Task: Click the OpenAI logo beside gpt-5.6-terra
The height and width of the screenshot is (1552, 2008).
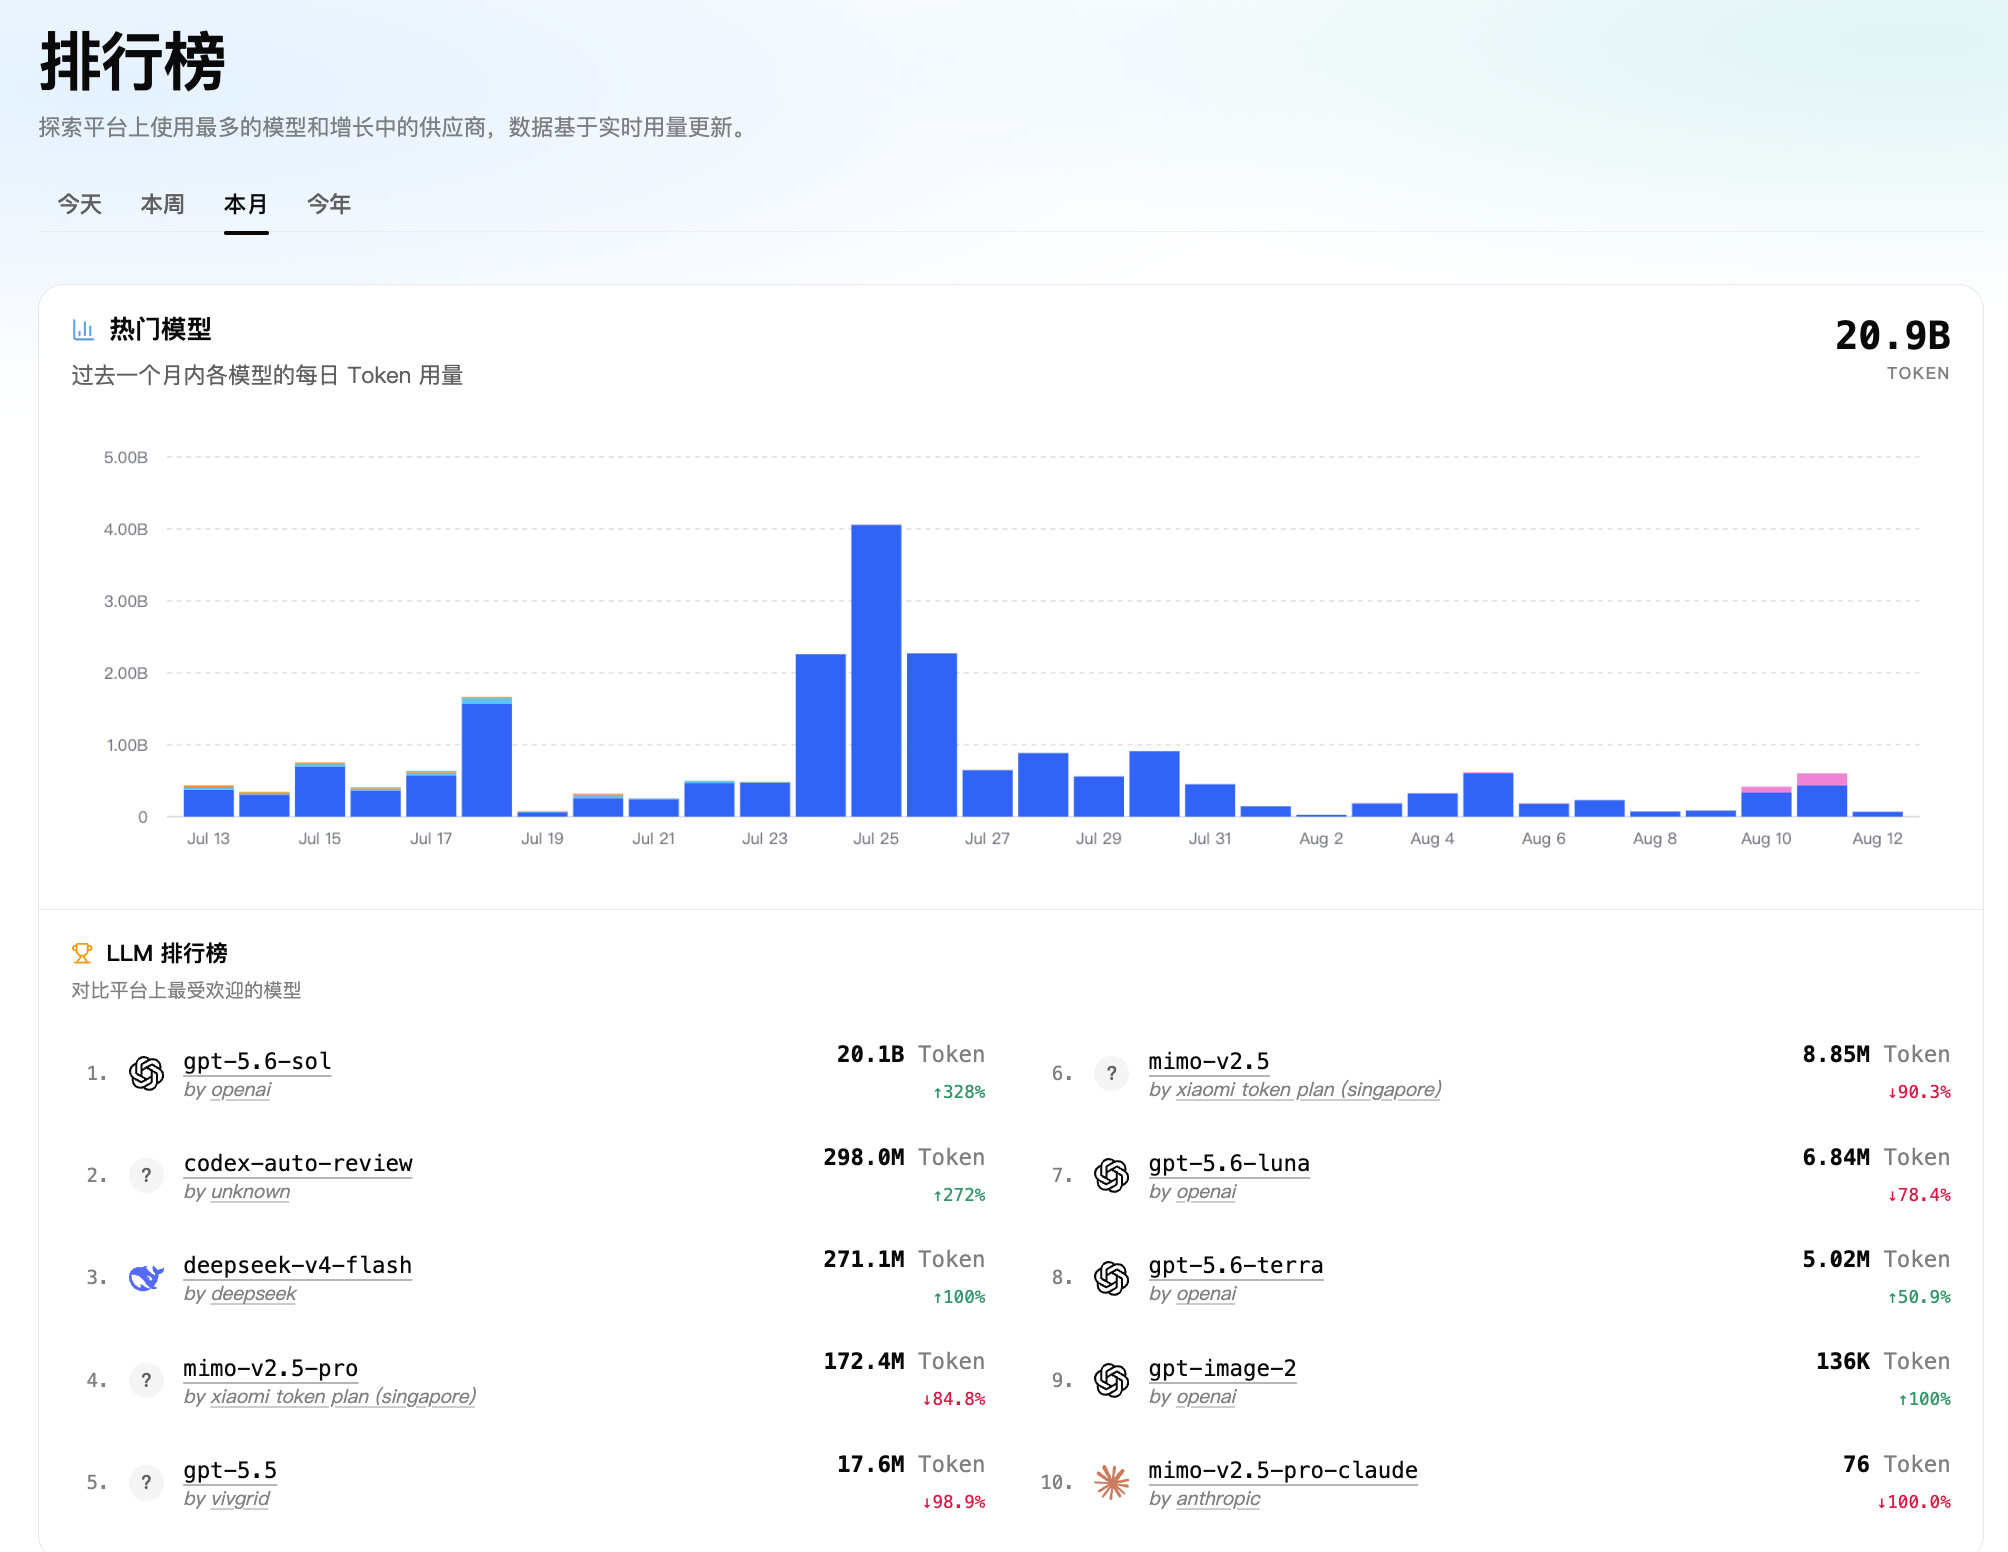Action: coord(1111,1277)
